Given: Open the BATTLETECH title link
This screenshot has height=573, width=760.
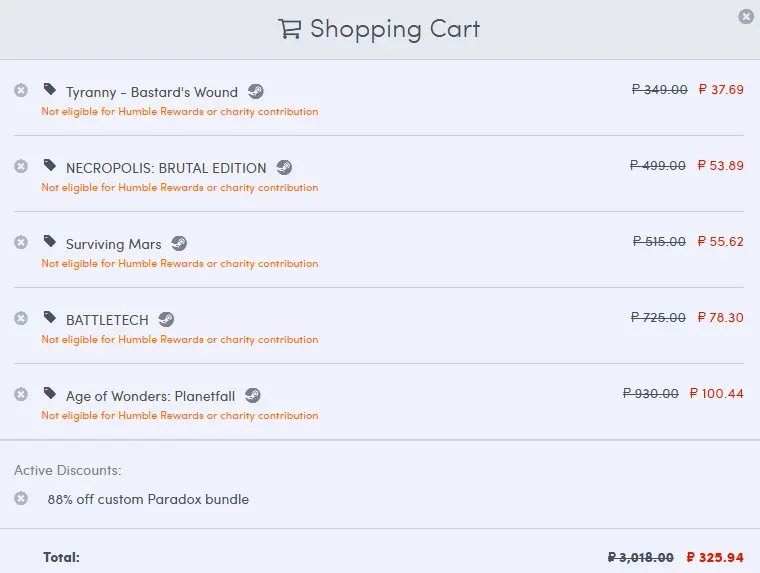Looking at the screenshot, I should point(107,320).
